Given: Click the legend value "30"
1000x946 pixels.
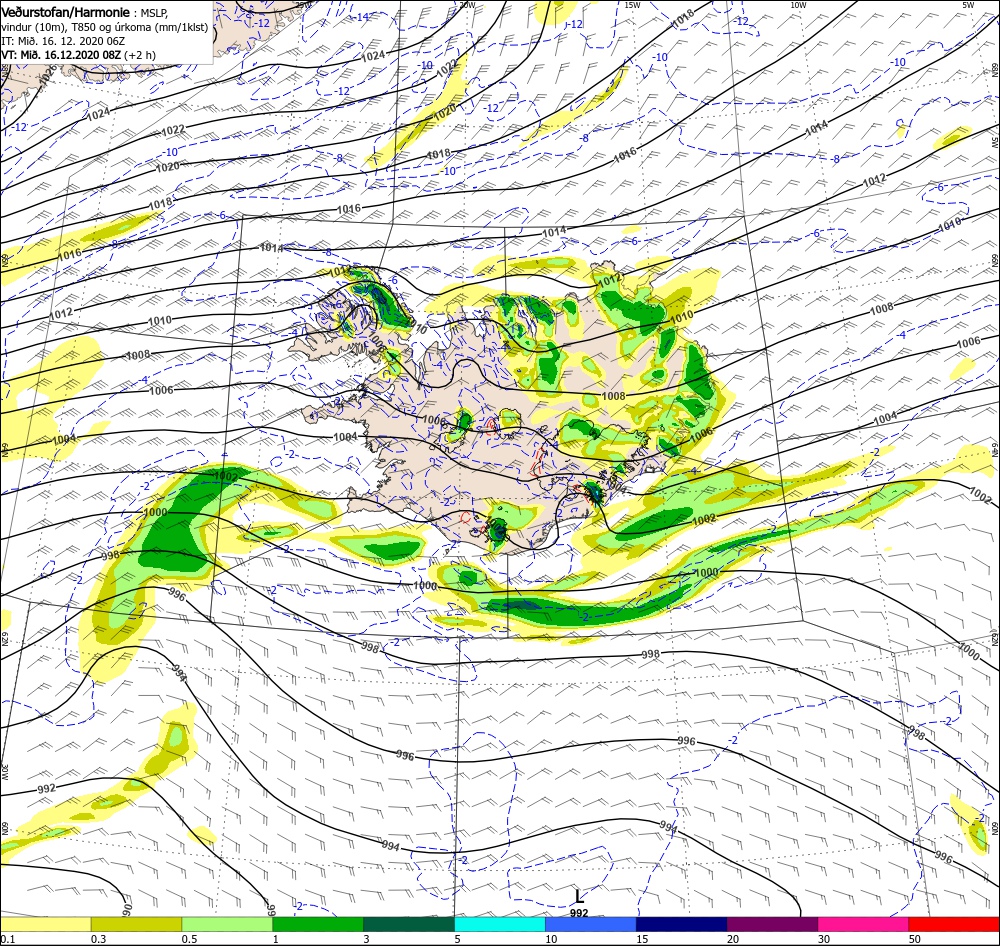Looking at the screenshot, I should pos(823,939).
